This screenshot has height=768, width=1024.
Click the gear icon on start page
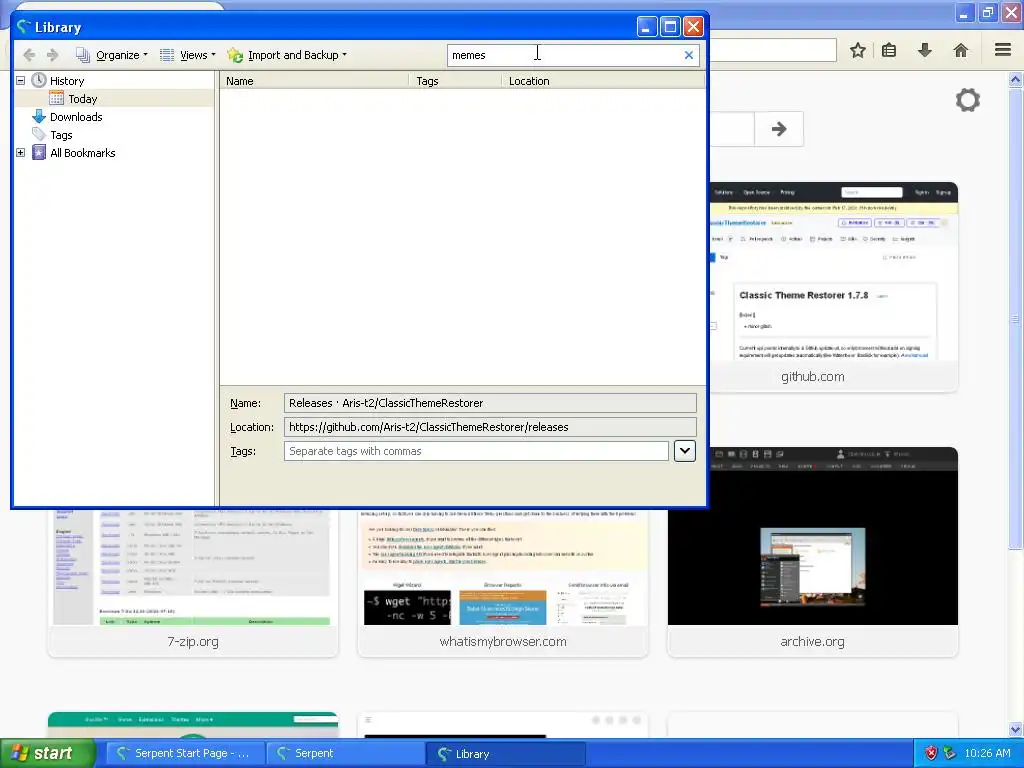tap(968, 100)
